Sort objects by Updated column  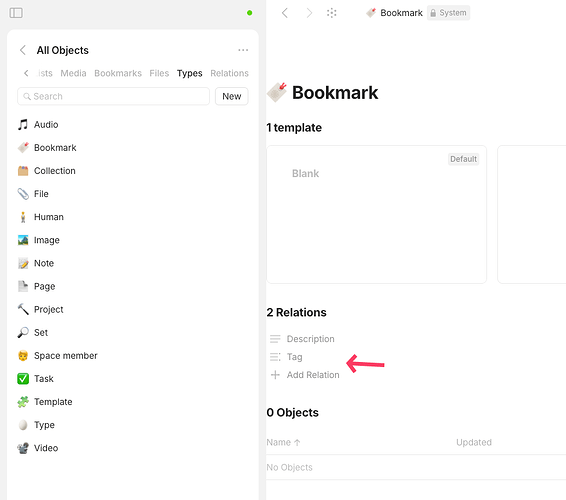[x=474, y=442]
